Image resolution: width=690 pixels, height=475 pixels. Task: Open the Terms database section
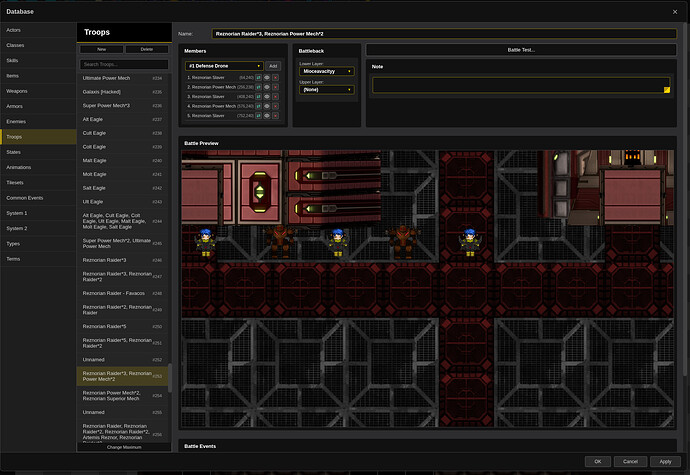coord(38,259)
